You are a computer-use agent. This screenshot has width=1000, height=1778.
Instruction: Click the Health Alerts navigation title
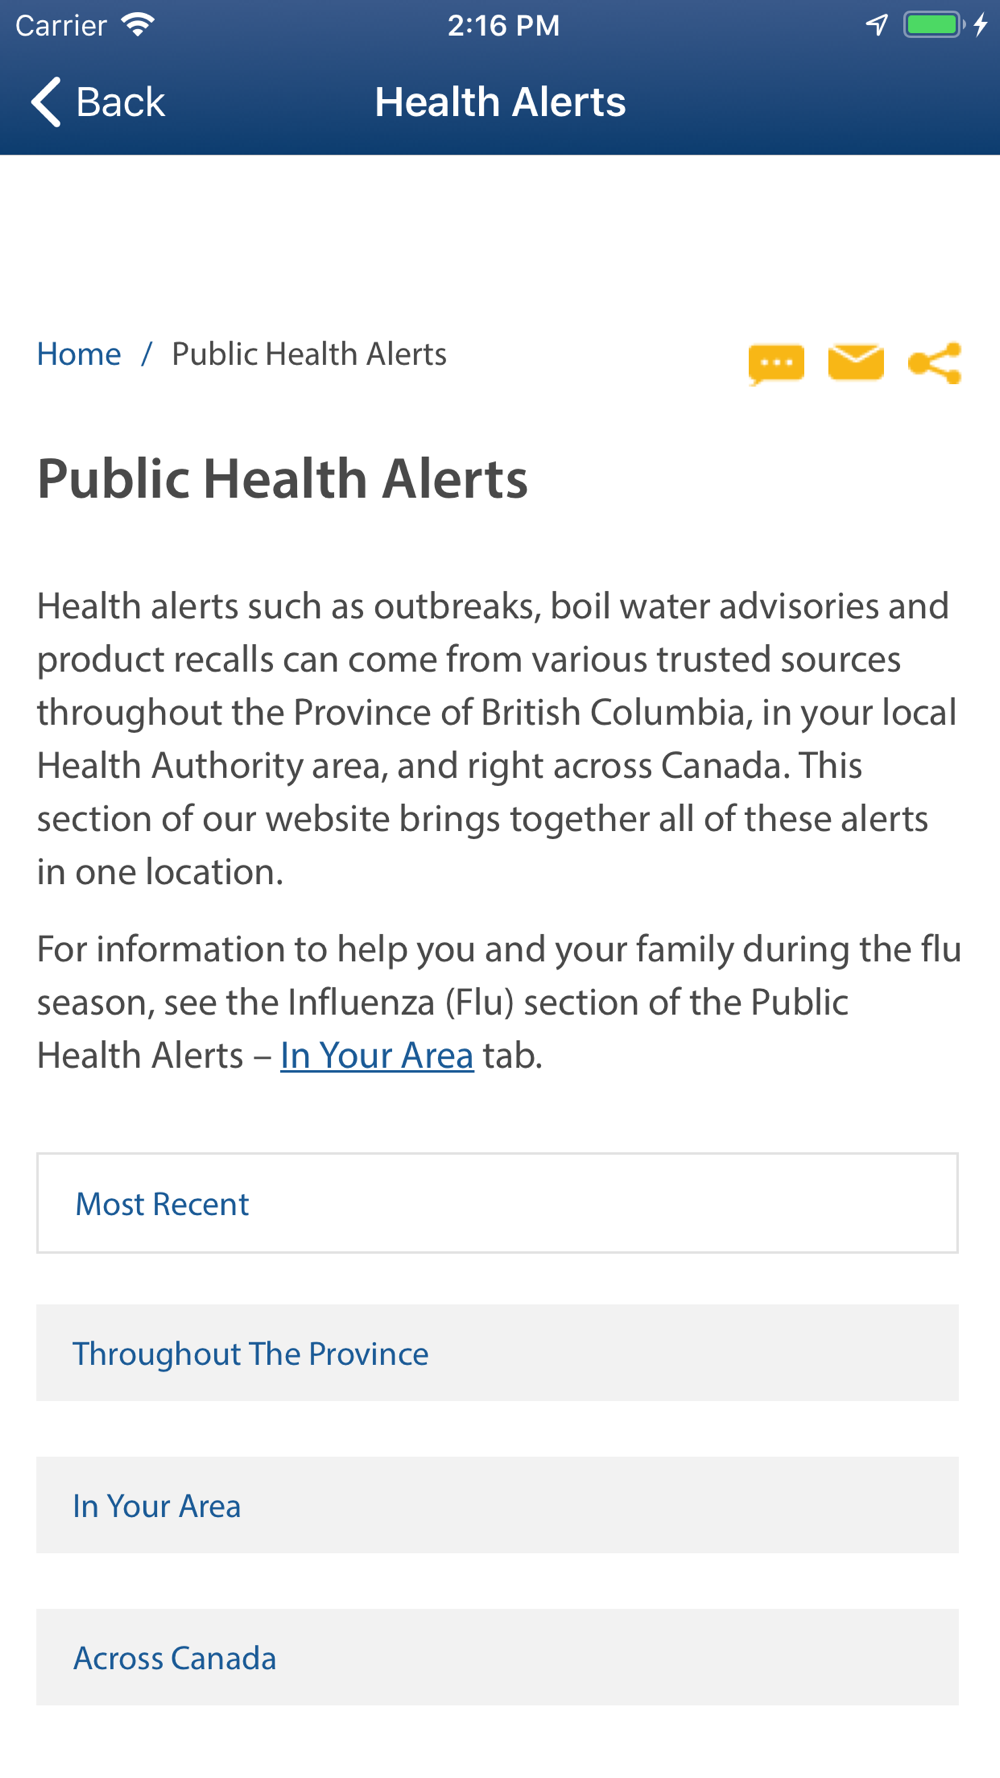tap(500, 102)
